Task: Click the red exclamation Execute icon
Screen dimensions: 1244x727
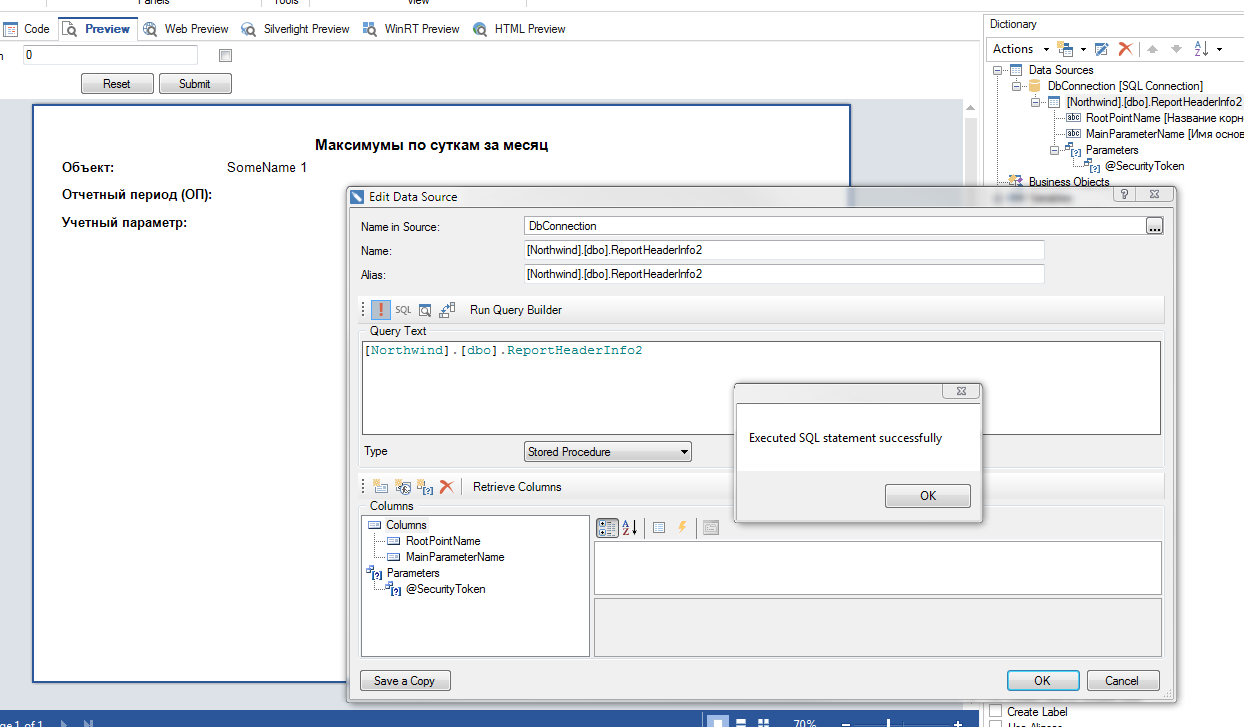Action: point(381,310)
